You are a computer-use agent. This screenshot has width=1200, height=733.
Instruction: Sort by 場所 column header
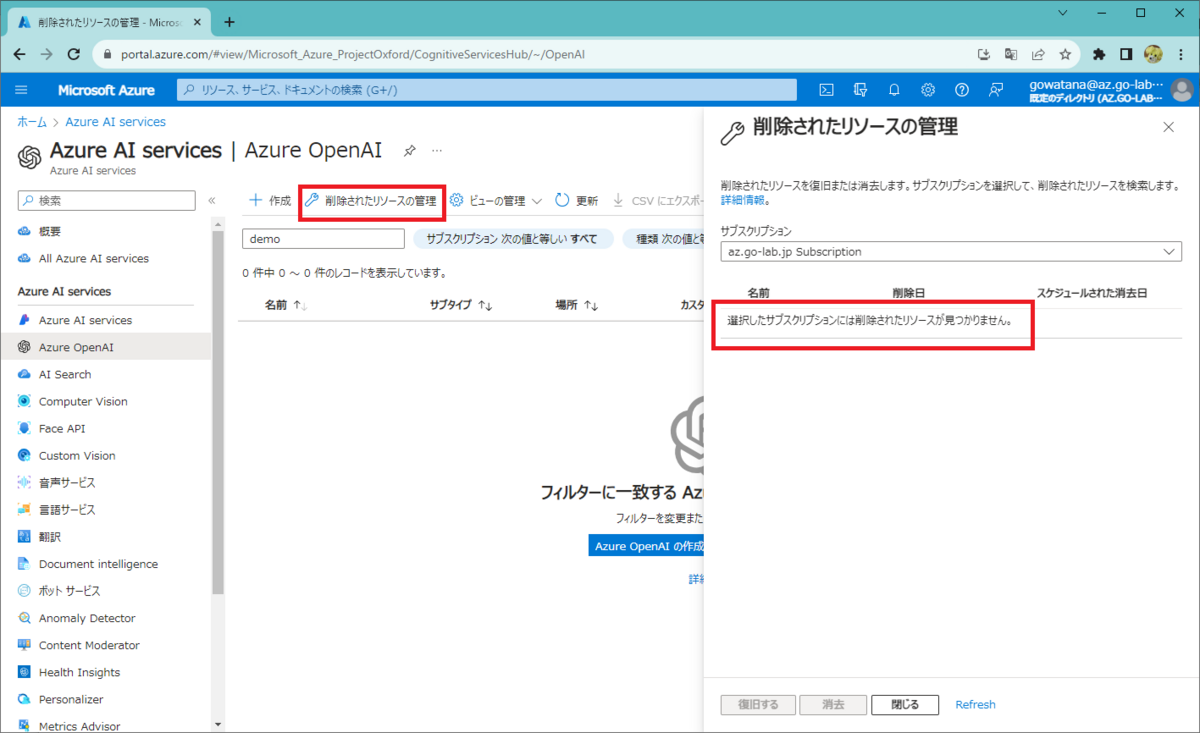[577, 305]
